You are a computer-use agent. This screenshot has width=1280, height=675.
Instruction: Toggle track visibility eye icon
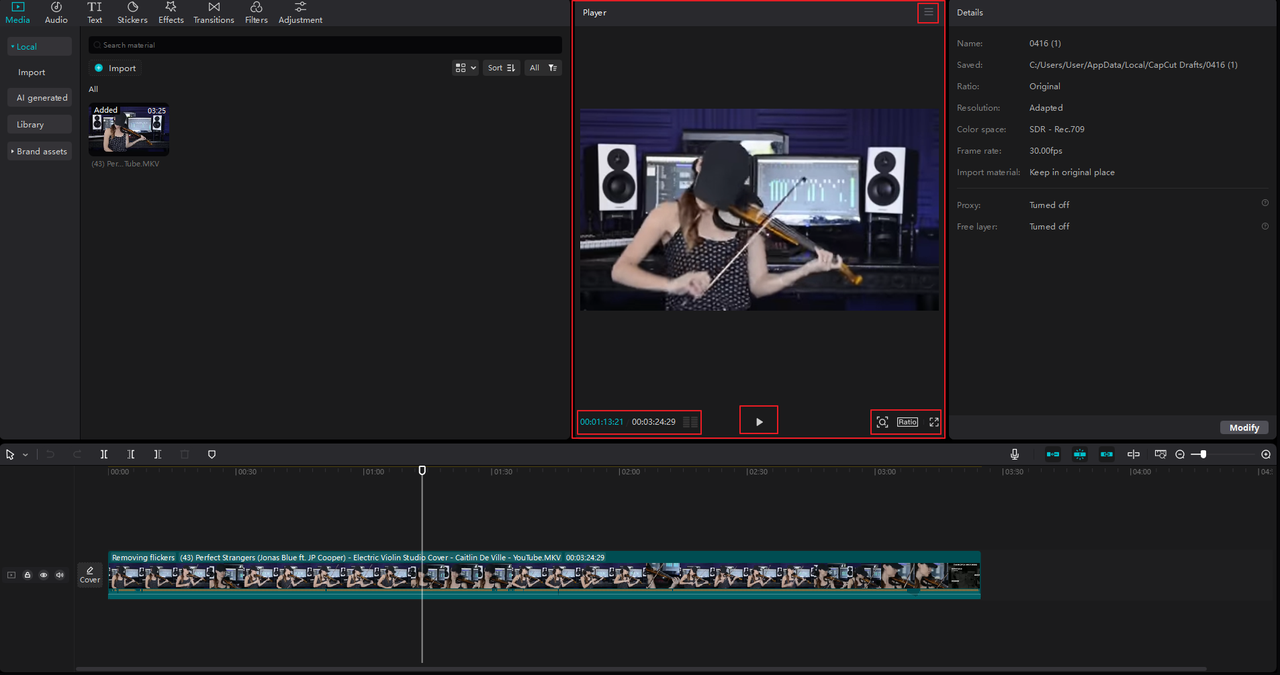(x=43, y=575)
